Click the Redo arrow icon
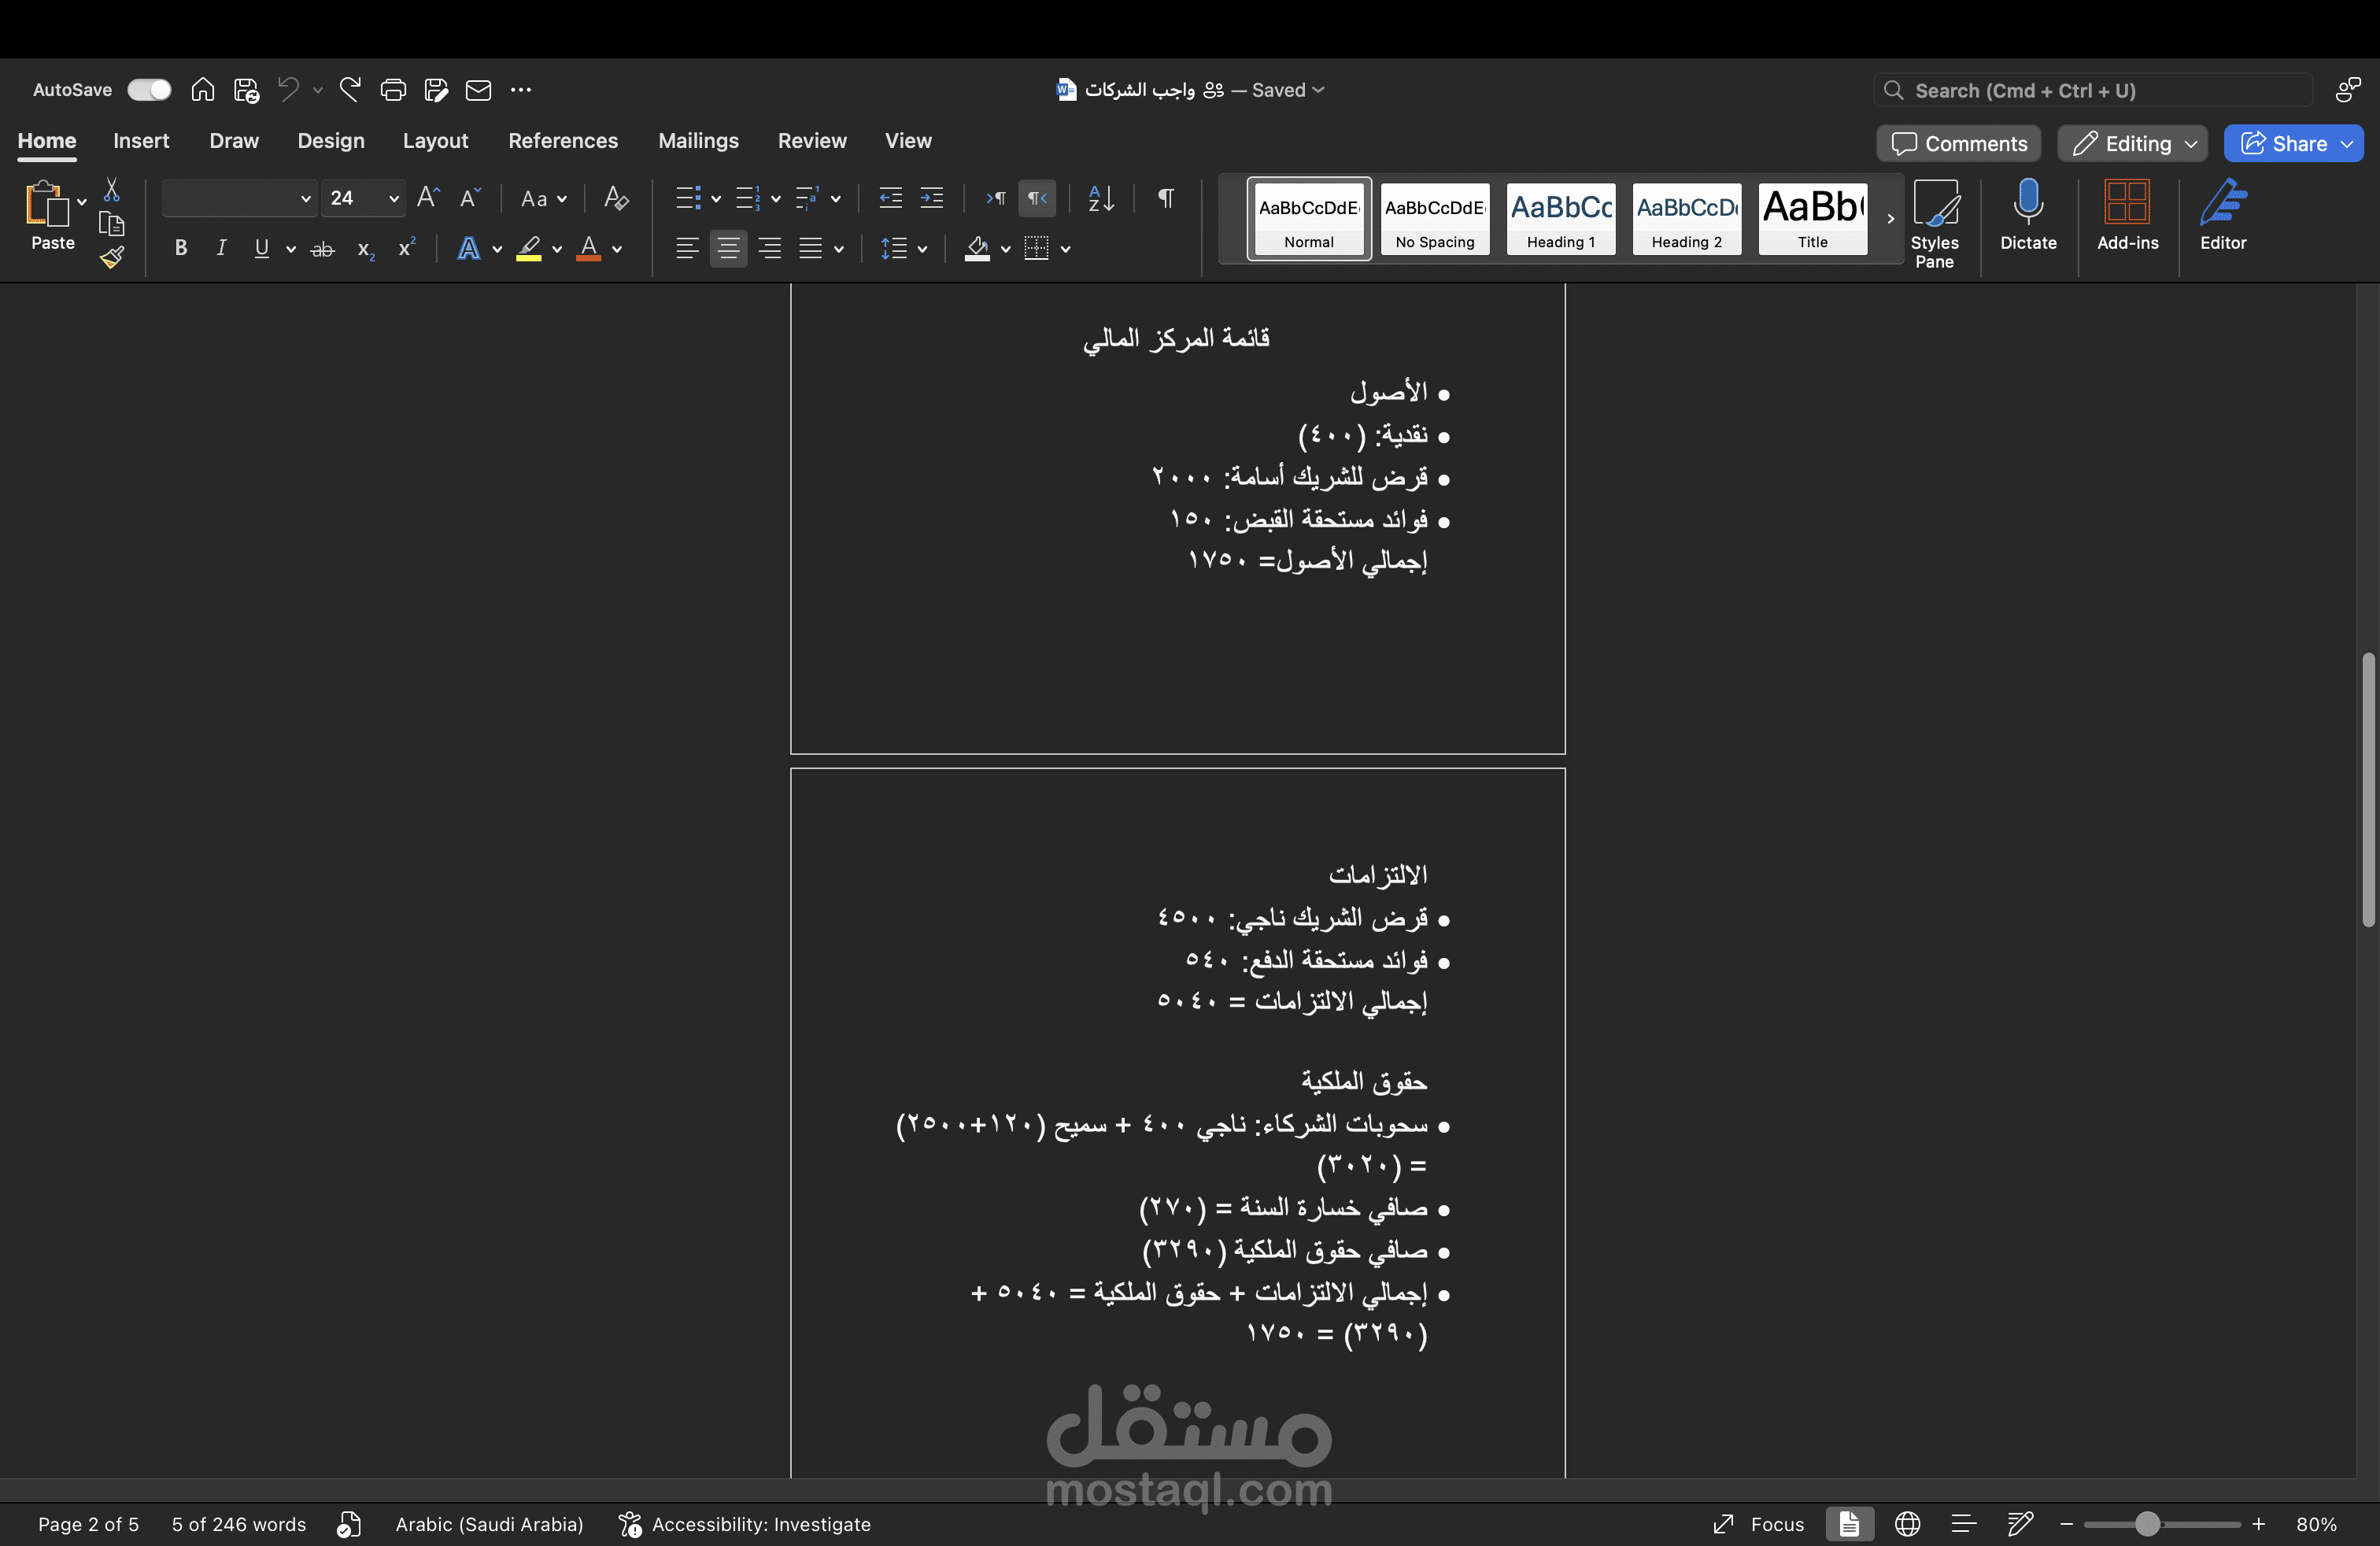This screenshot has height=1546, width=2380. (x=350, y=90)
